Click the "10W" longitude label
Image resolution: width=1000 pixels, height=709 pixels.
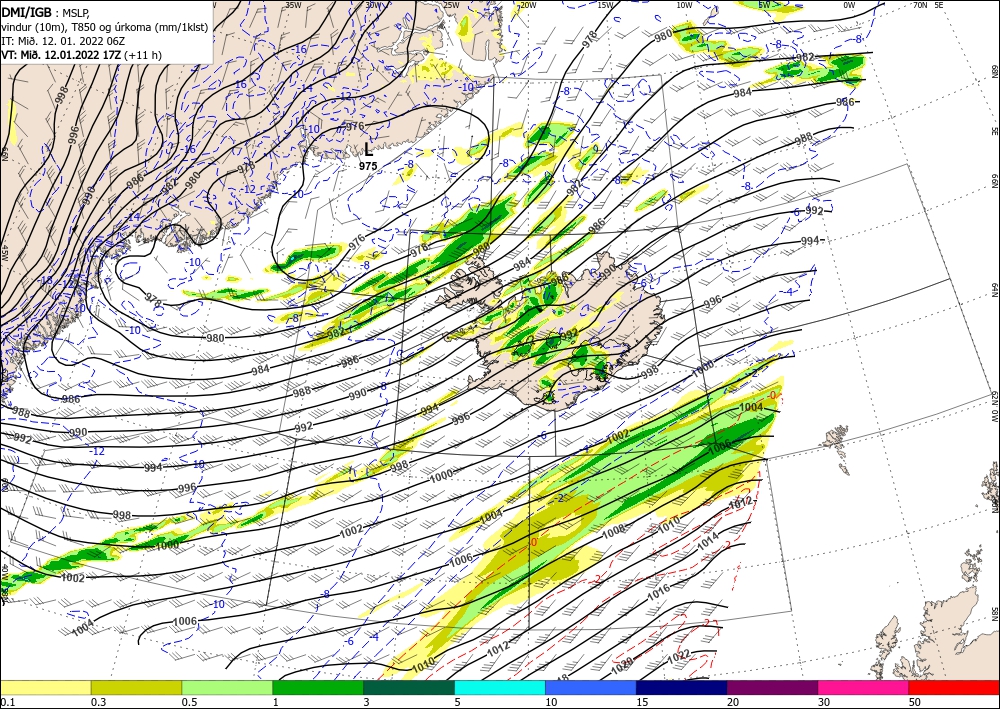pyautogui.click(x=684, y=5)
